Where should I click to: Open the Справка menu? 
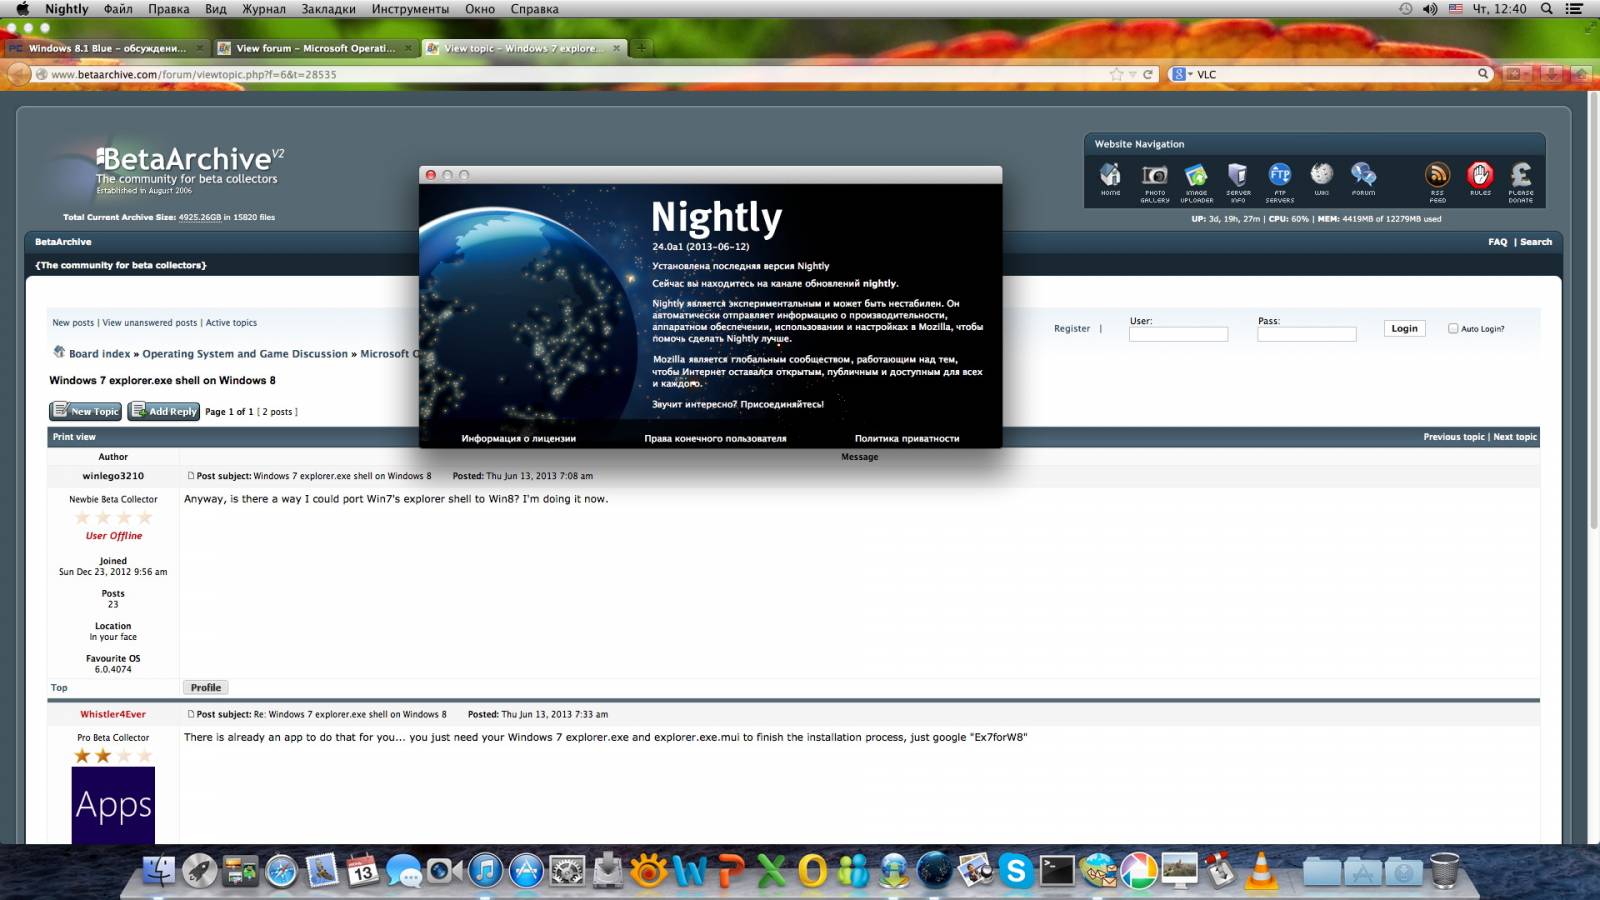(x=534, y=9)
